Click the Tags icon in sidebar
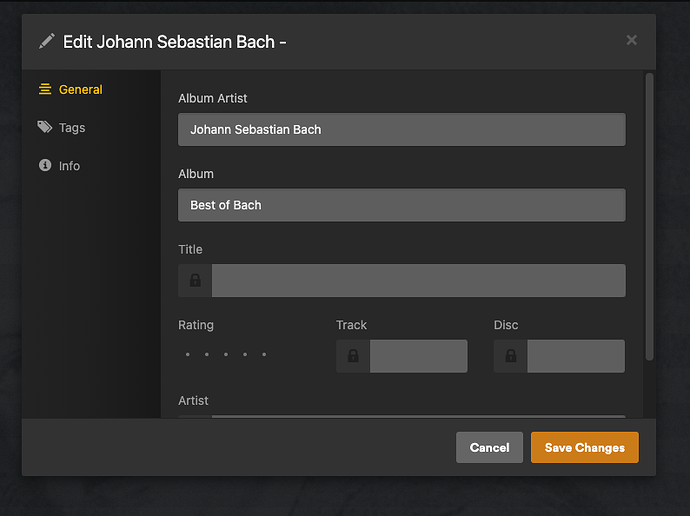 [45, 127]
